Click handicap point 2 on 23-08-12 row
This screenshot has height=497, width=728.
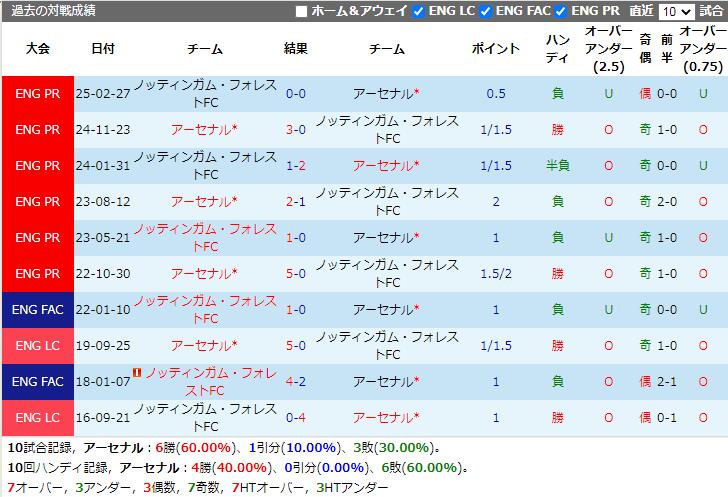(496, 202)
